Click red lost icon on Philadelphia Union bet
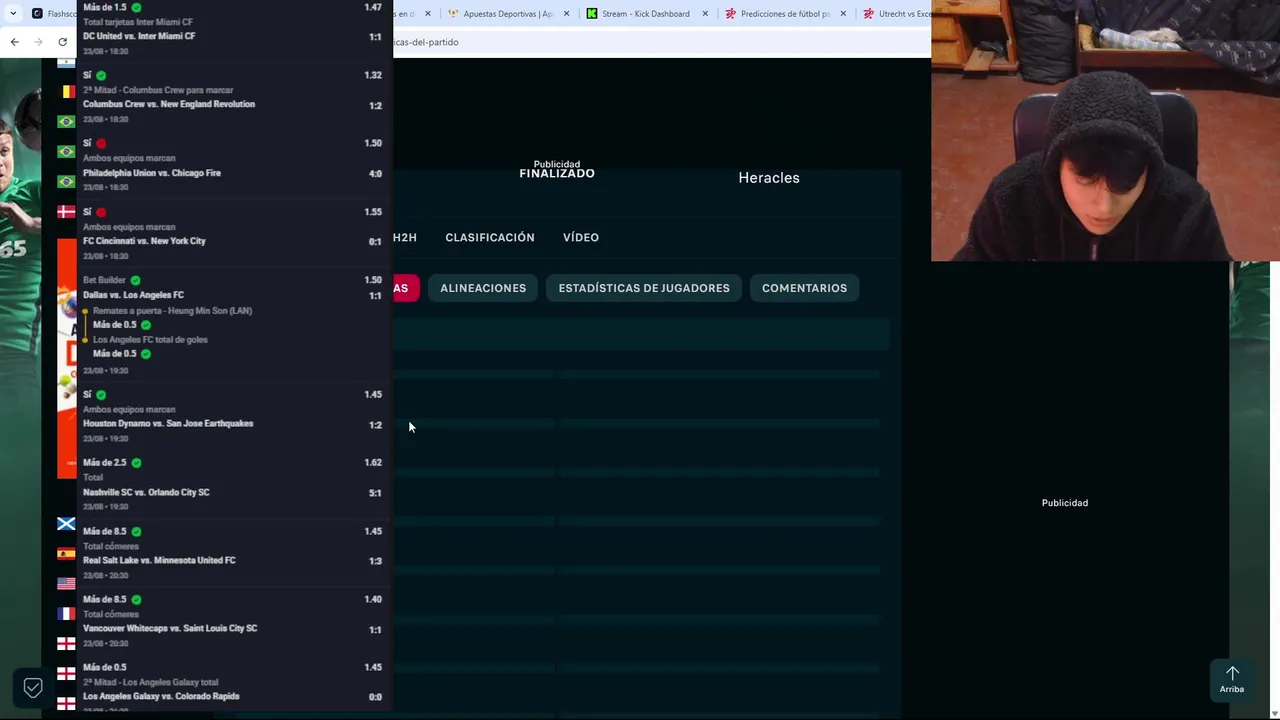The width and height of the screenshot is (1280, 720). tap(101, 143)
